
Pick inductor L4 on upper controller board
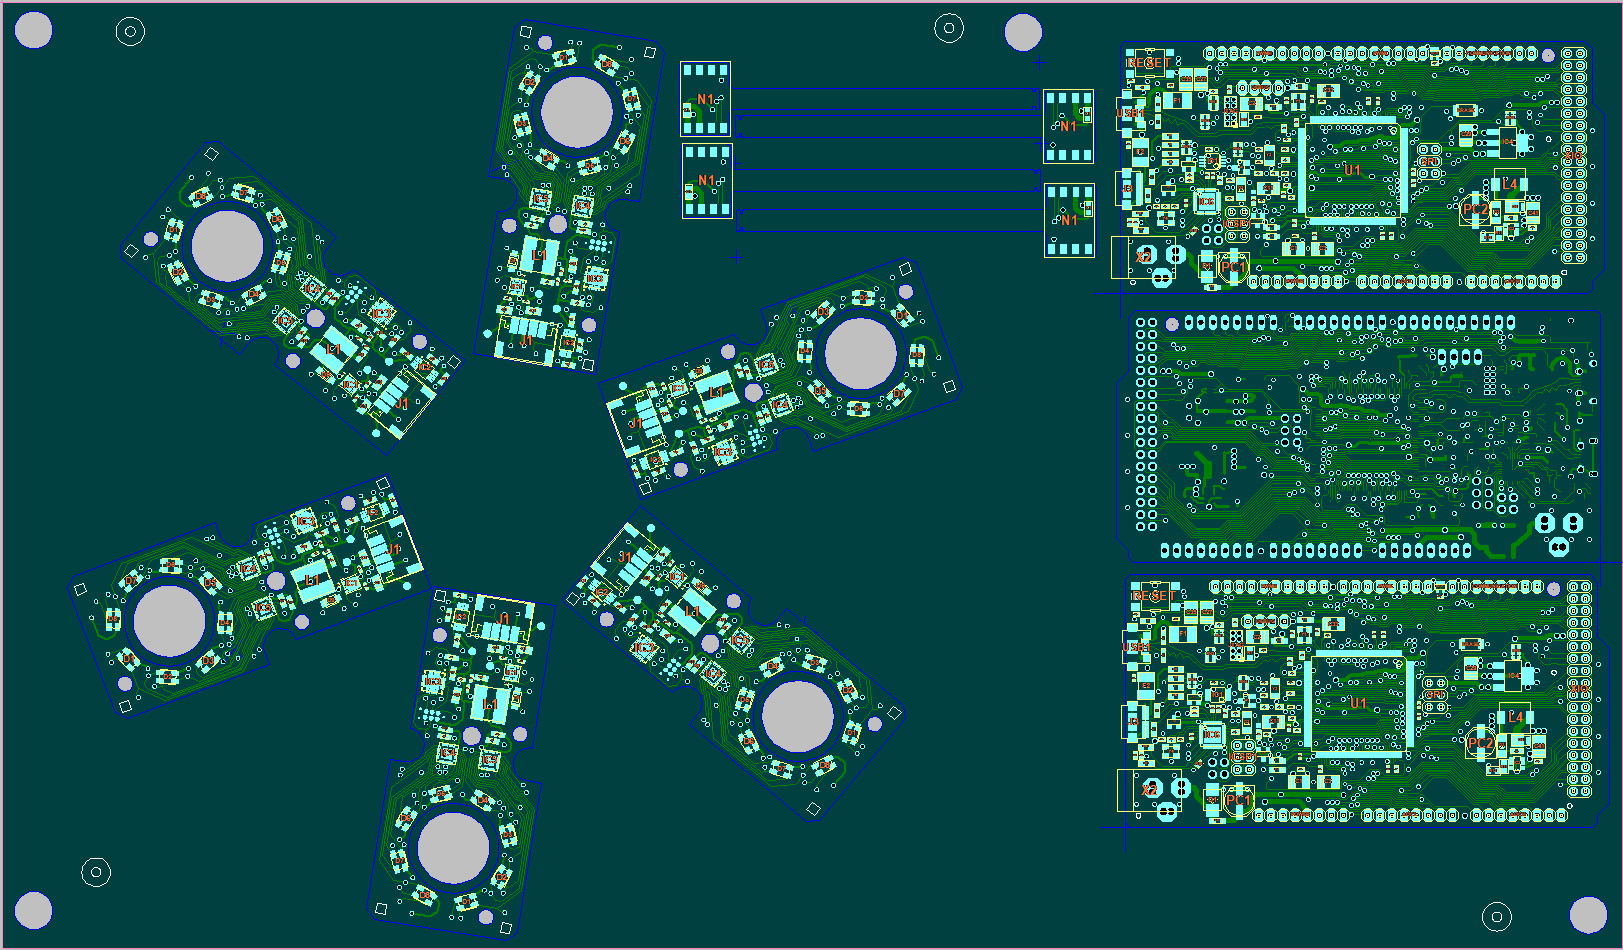1510,184
